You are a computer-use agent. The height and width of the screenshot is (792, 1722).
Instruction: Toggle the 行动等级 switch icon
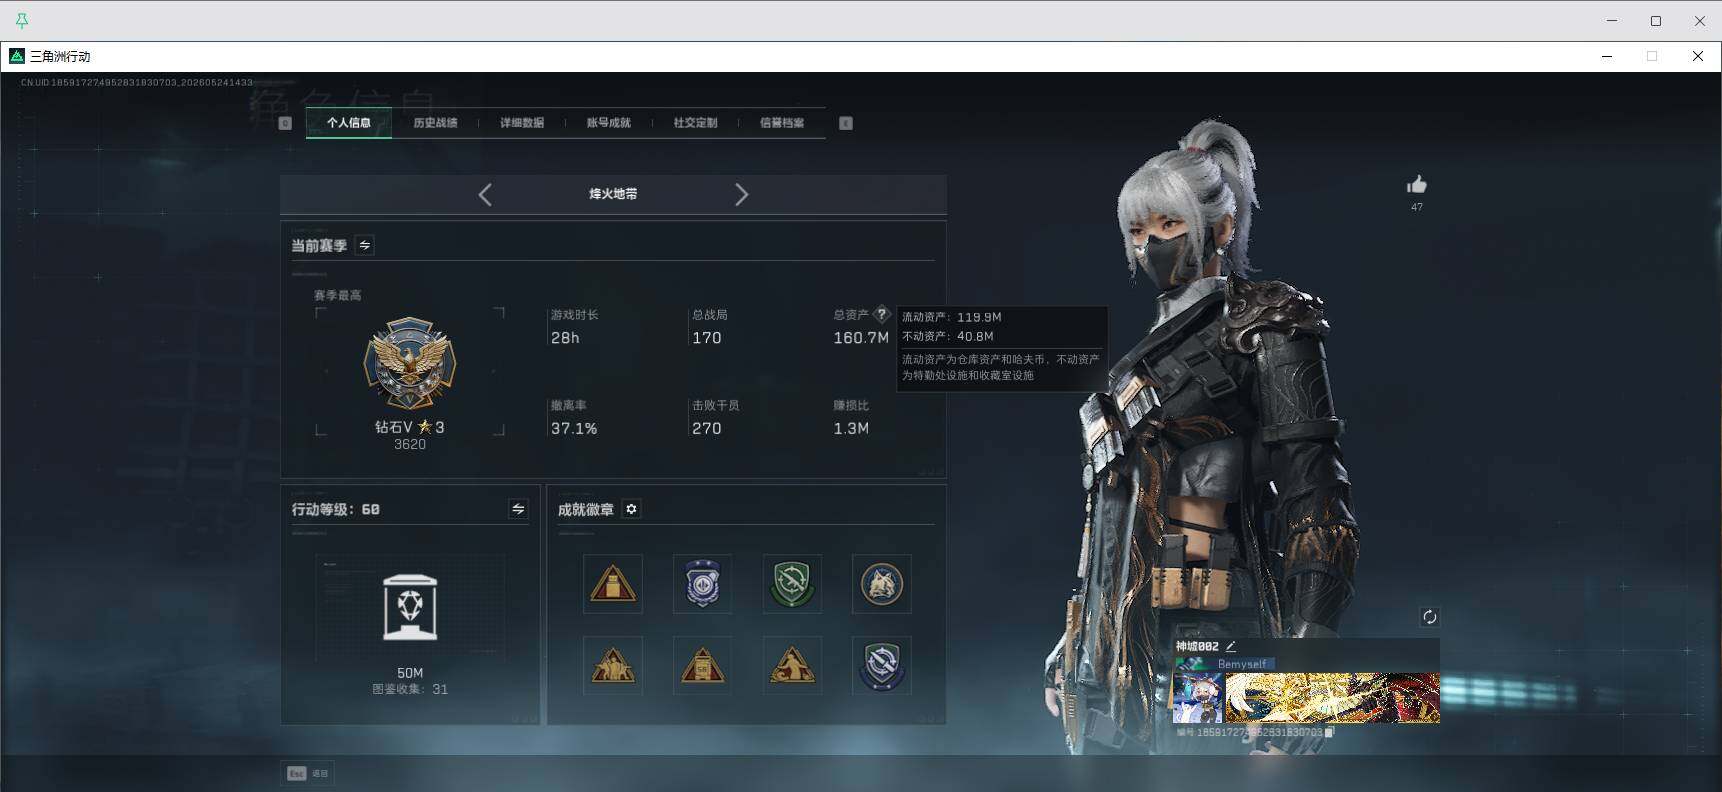518,509
